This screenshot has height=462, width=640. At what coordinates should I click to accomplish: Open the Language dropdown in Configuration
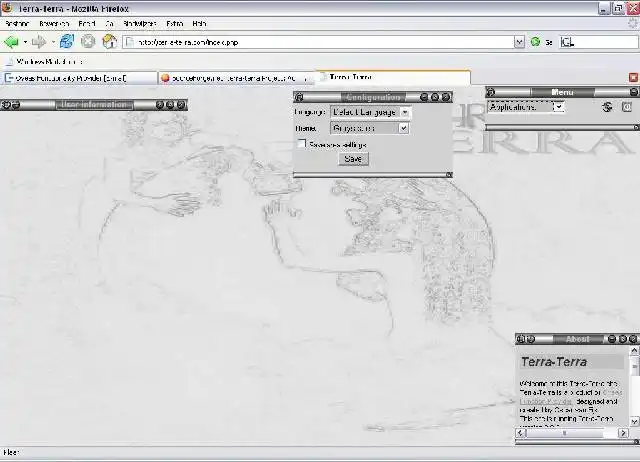370,112
